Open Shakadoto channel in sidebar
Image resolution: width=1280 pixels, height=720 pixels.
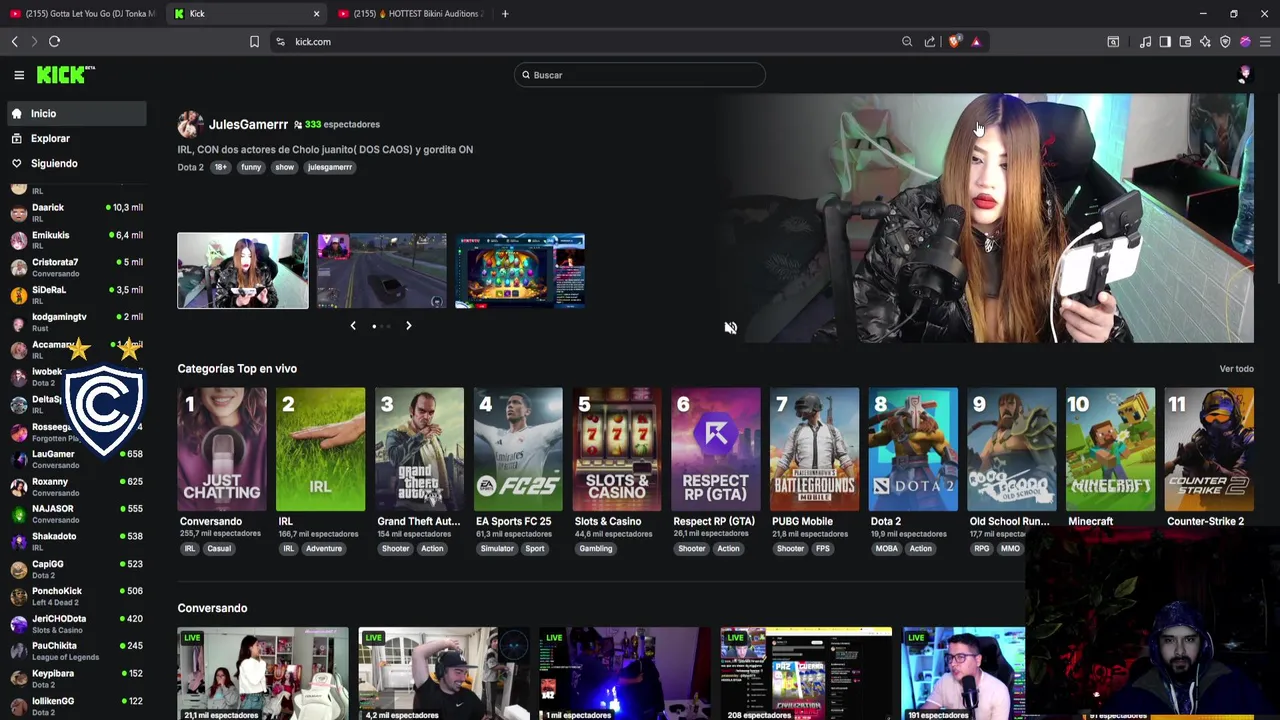coord(76,541)
